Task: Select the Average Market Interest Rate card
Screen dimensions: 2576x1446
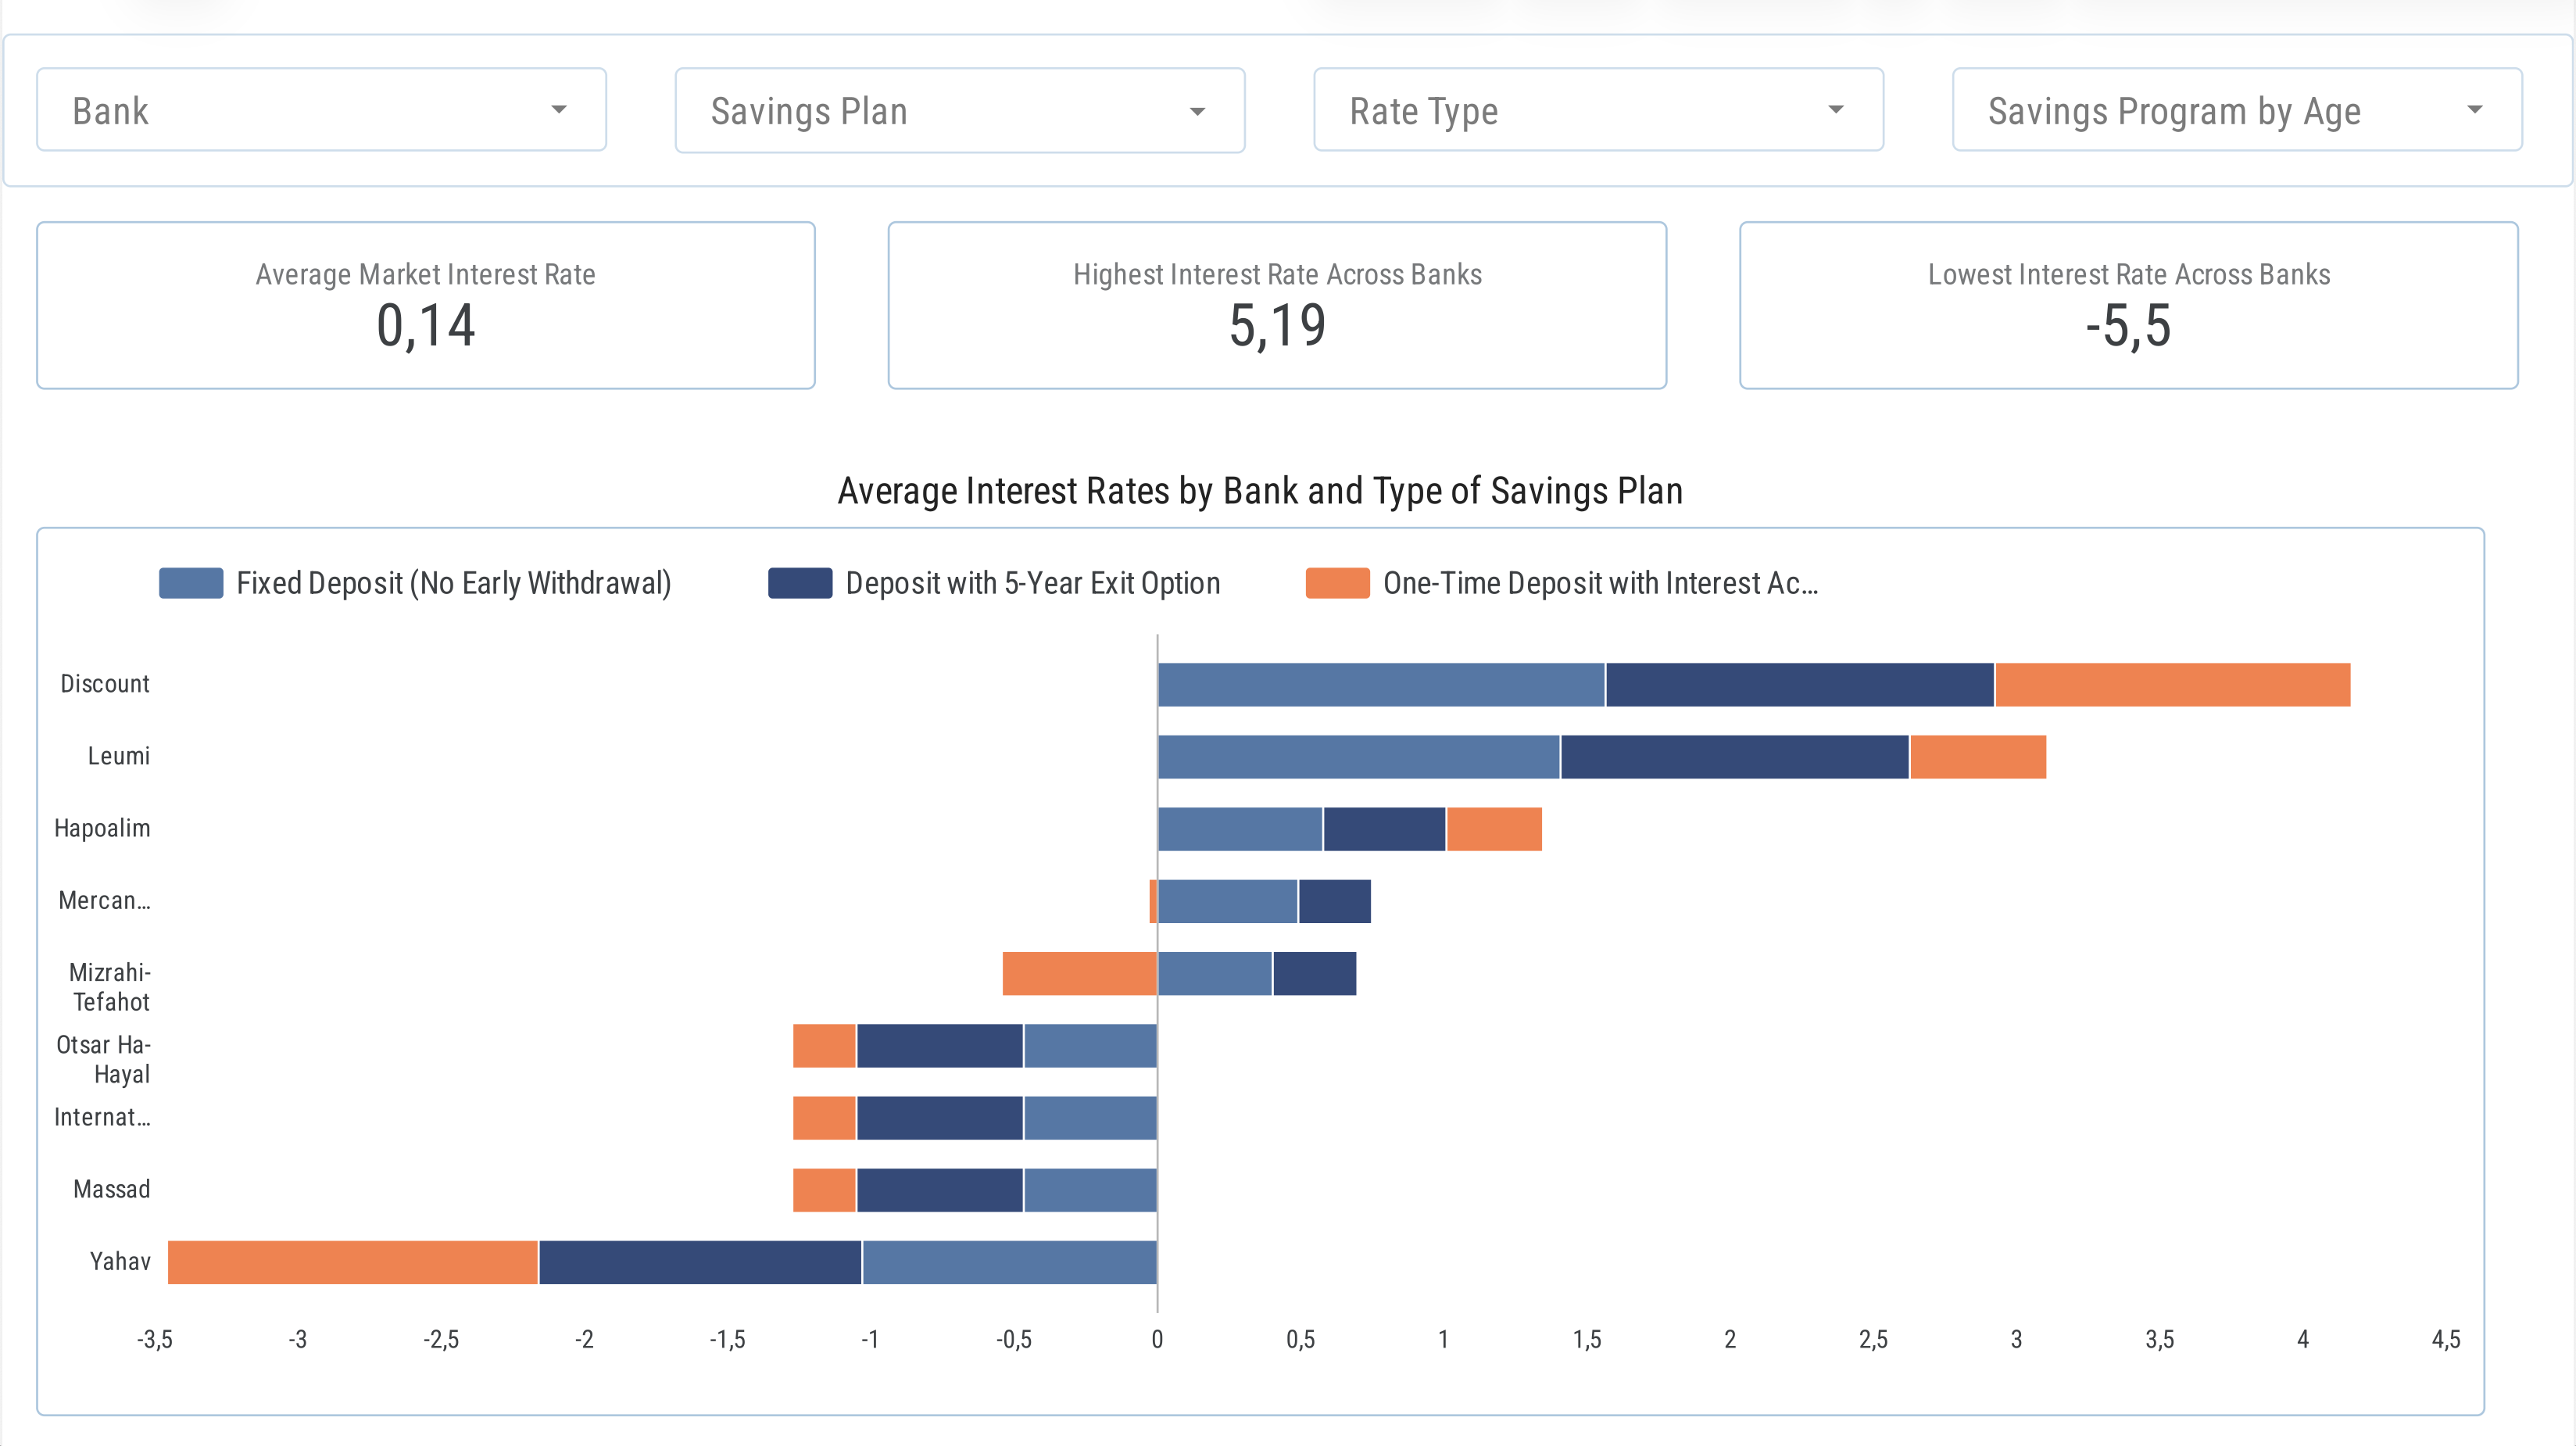Action: [x=426, y=305]
